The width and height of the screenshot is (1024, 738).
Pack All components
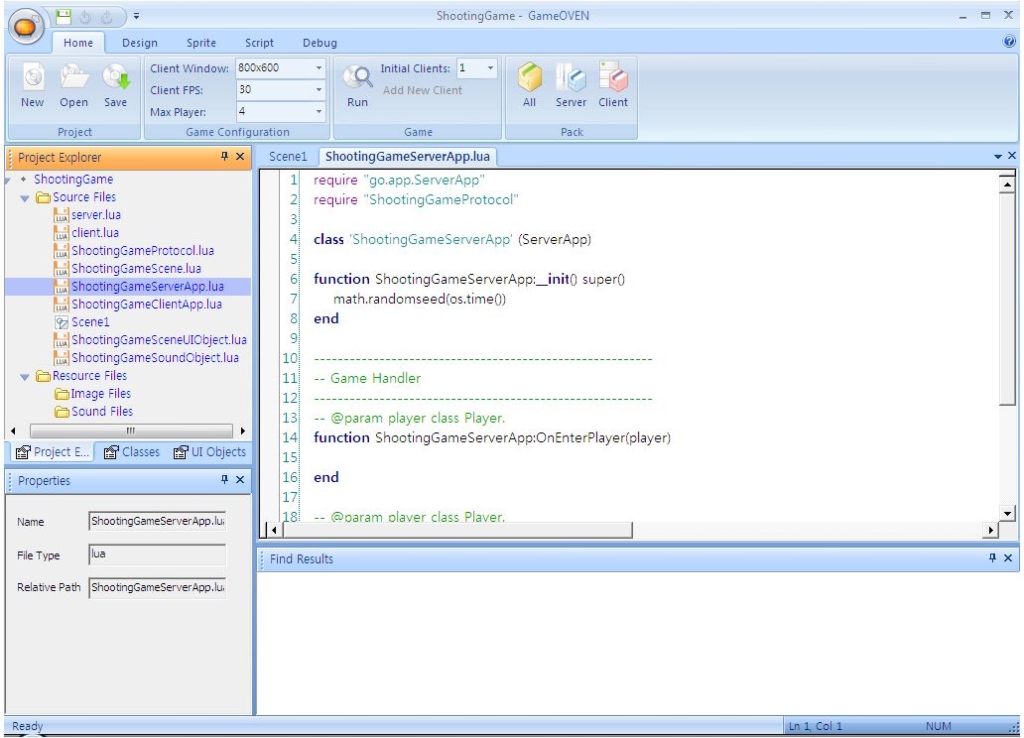coord(530,85)
